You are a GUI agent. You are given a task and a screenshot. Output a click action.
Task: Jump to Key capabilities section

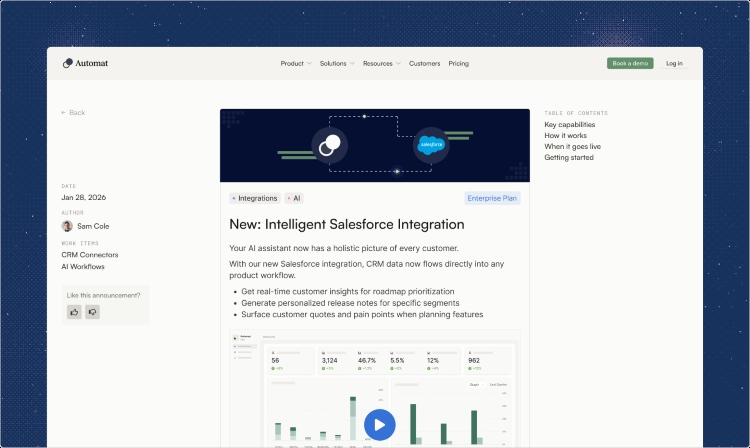570,125
